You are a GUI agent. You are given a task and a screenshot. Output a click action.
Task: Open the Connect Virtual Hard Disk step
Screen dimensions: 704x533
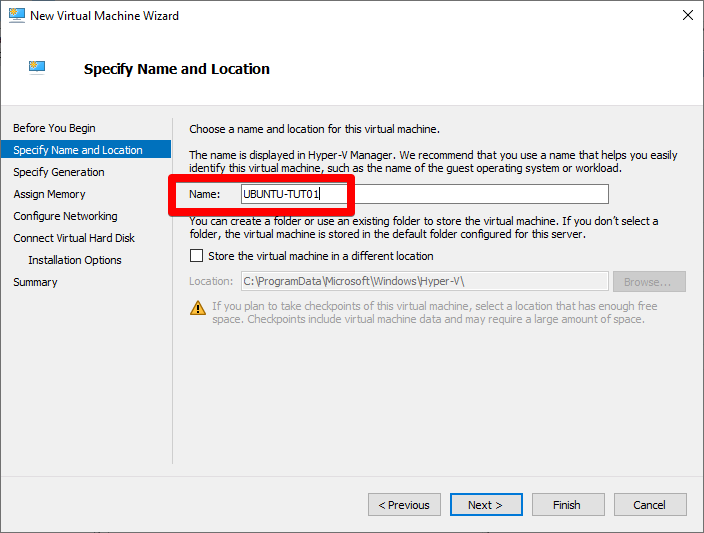(74, 238)
